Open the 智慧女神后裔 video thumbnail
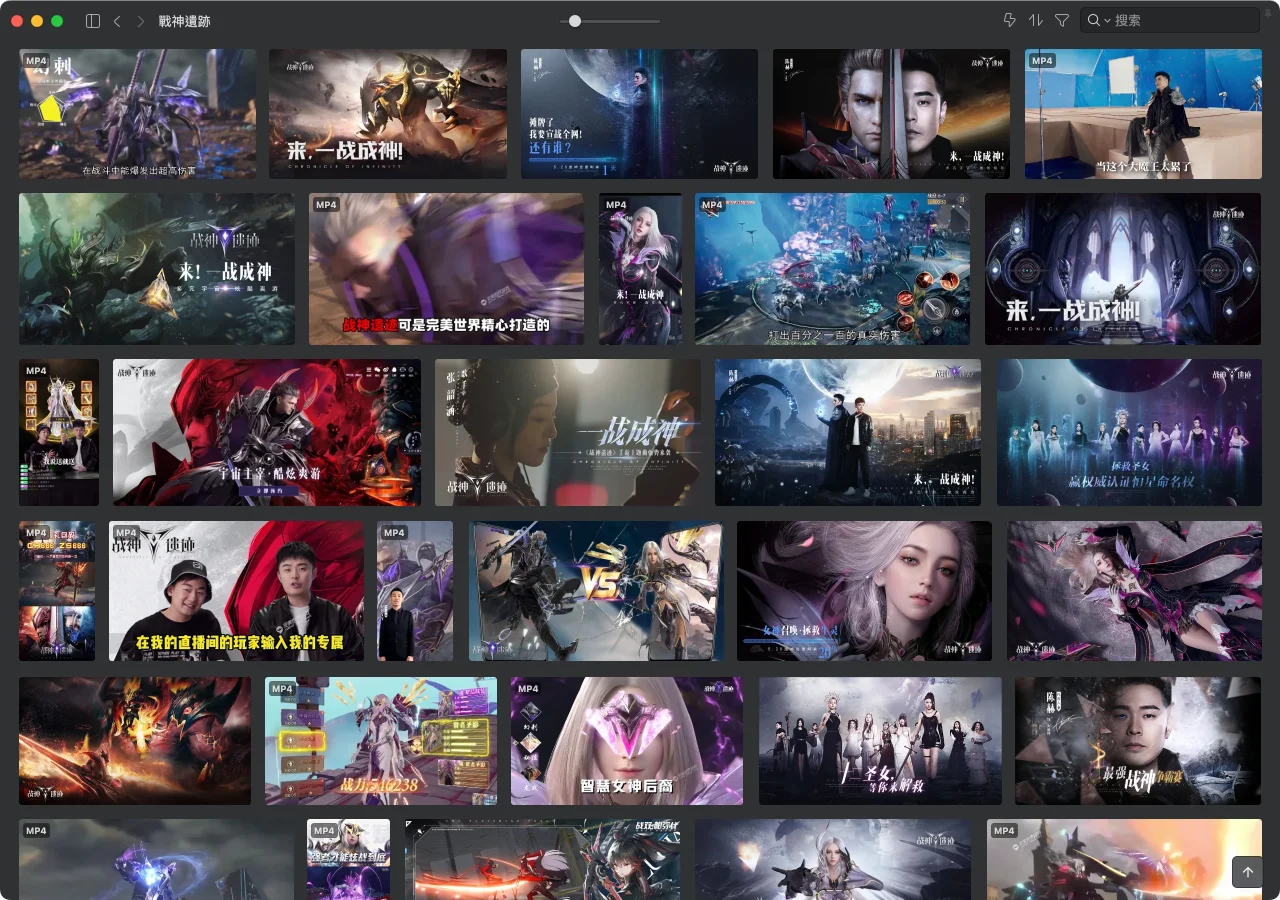Viewport: 1280px width, 900px height. point(626,741)
